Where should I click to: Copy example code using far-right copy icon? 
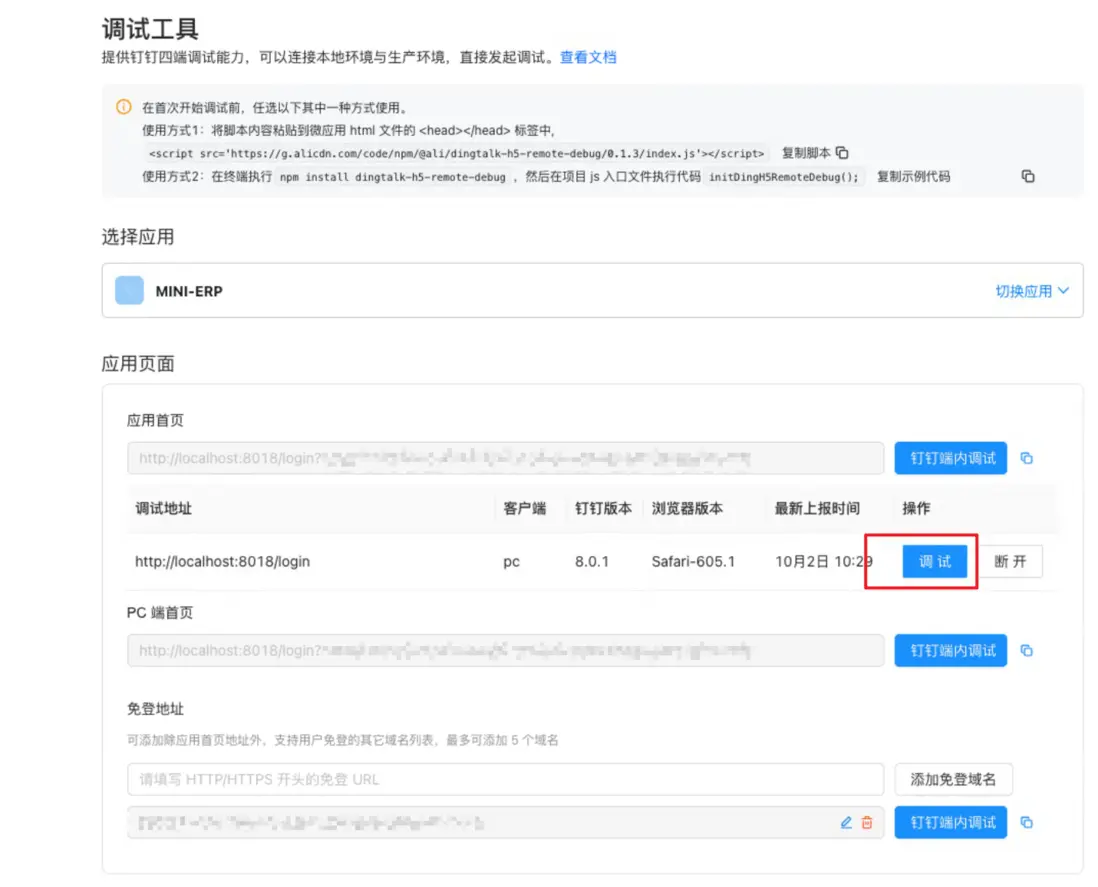point(1027,176)
